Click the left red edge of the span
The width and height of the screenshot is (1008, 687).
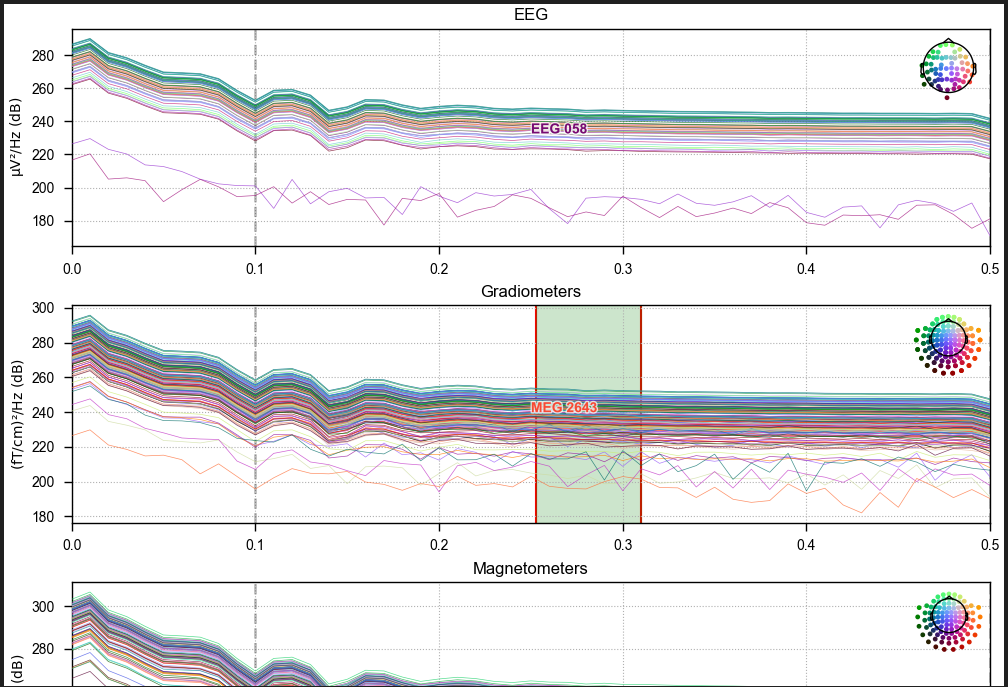point(536,415)
